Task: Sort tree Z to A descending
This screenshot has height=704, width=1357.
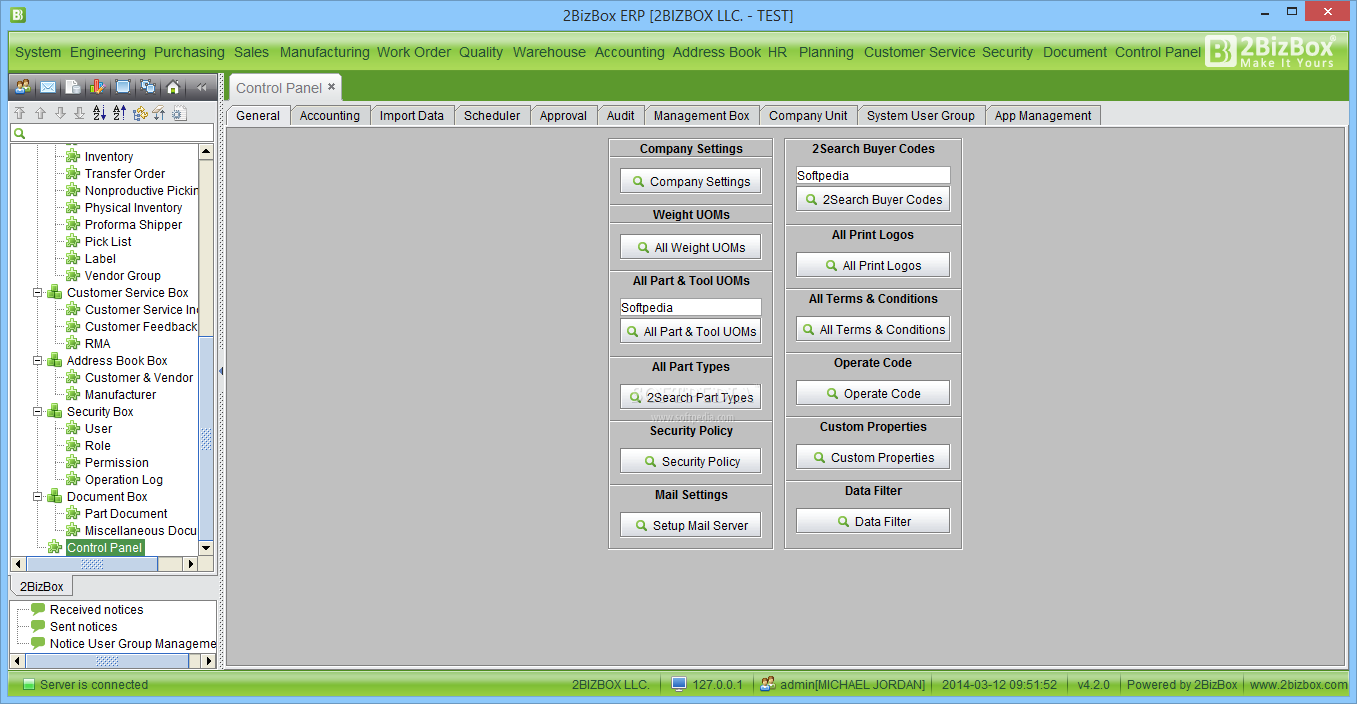Action: coord(119,114)
